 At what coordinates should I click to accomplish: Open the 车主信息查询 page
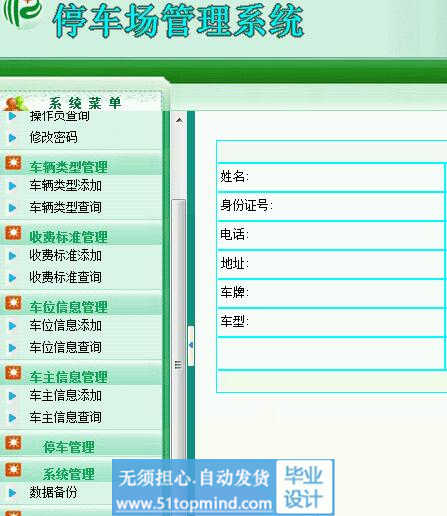click(x=65, y=417)
